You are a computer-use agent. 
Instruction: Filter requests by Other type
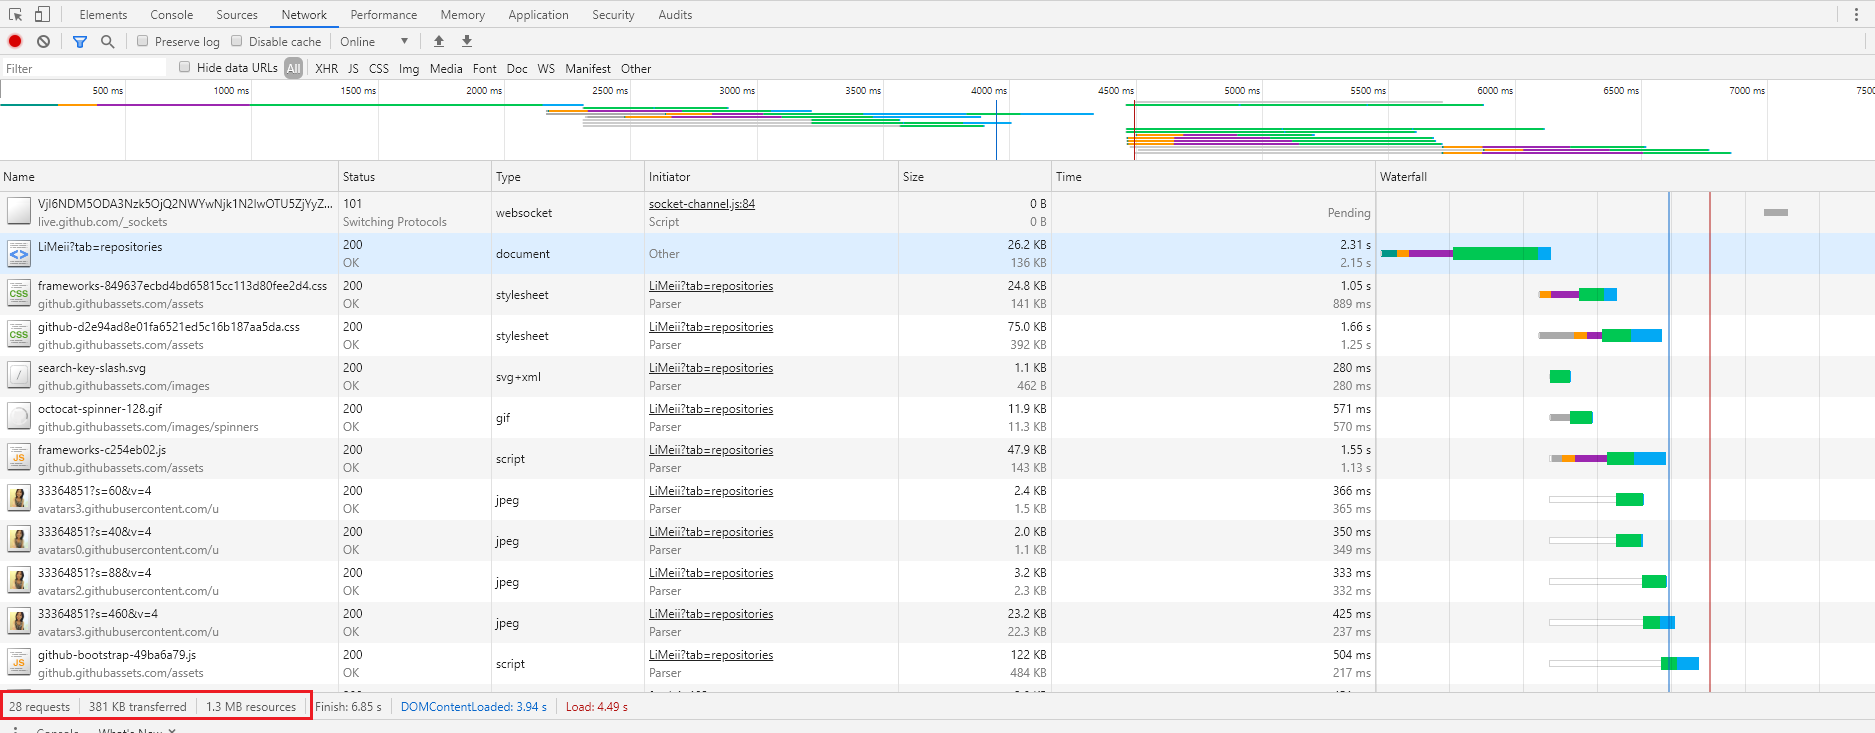pyautogui.click(x=636, y=68)
